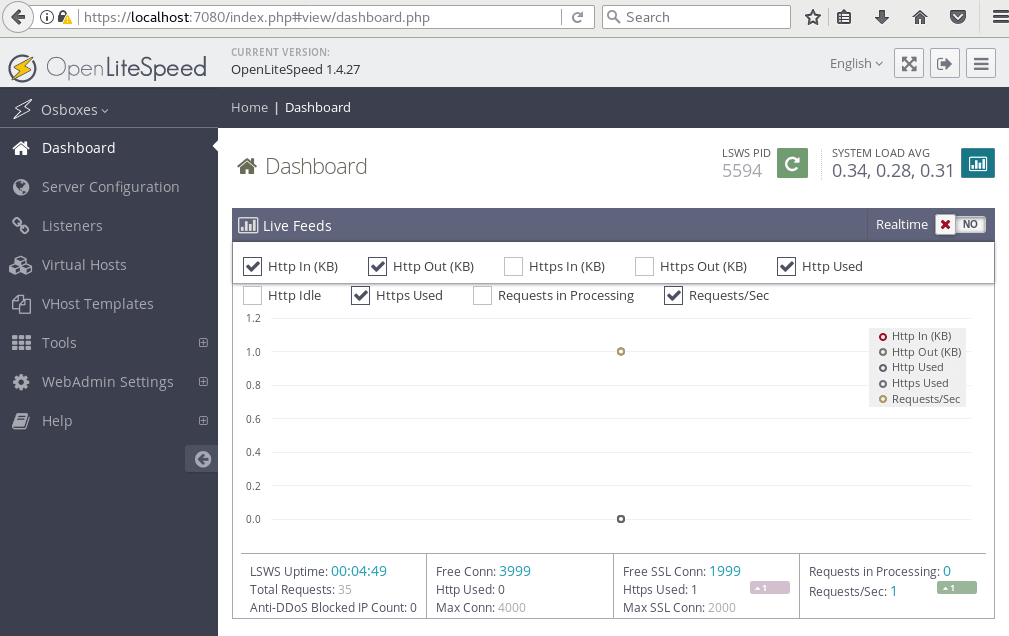Screen dimensions: 1009x636
Task: Expand the Tools submenu plus icon
Action: [x=203, y=343]
